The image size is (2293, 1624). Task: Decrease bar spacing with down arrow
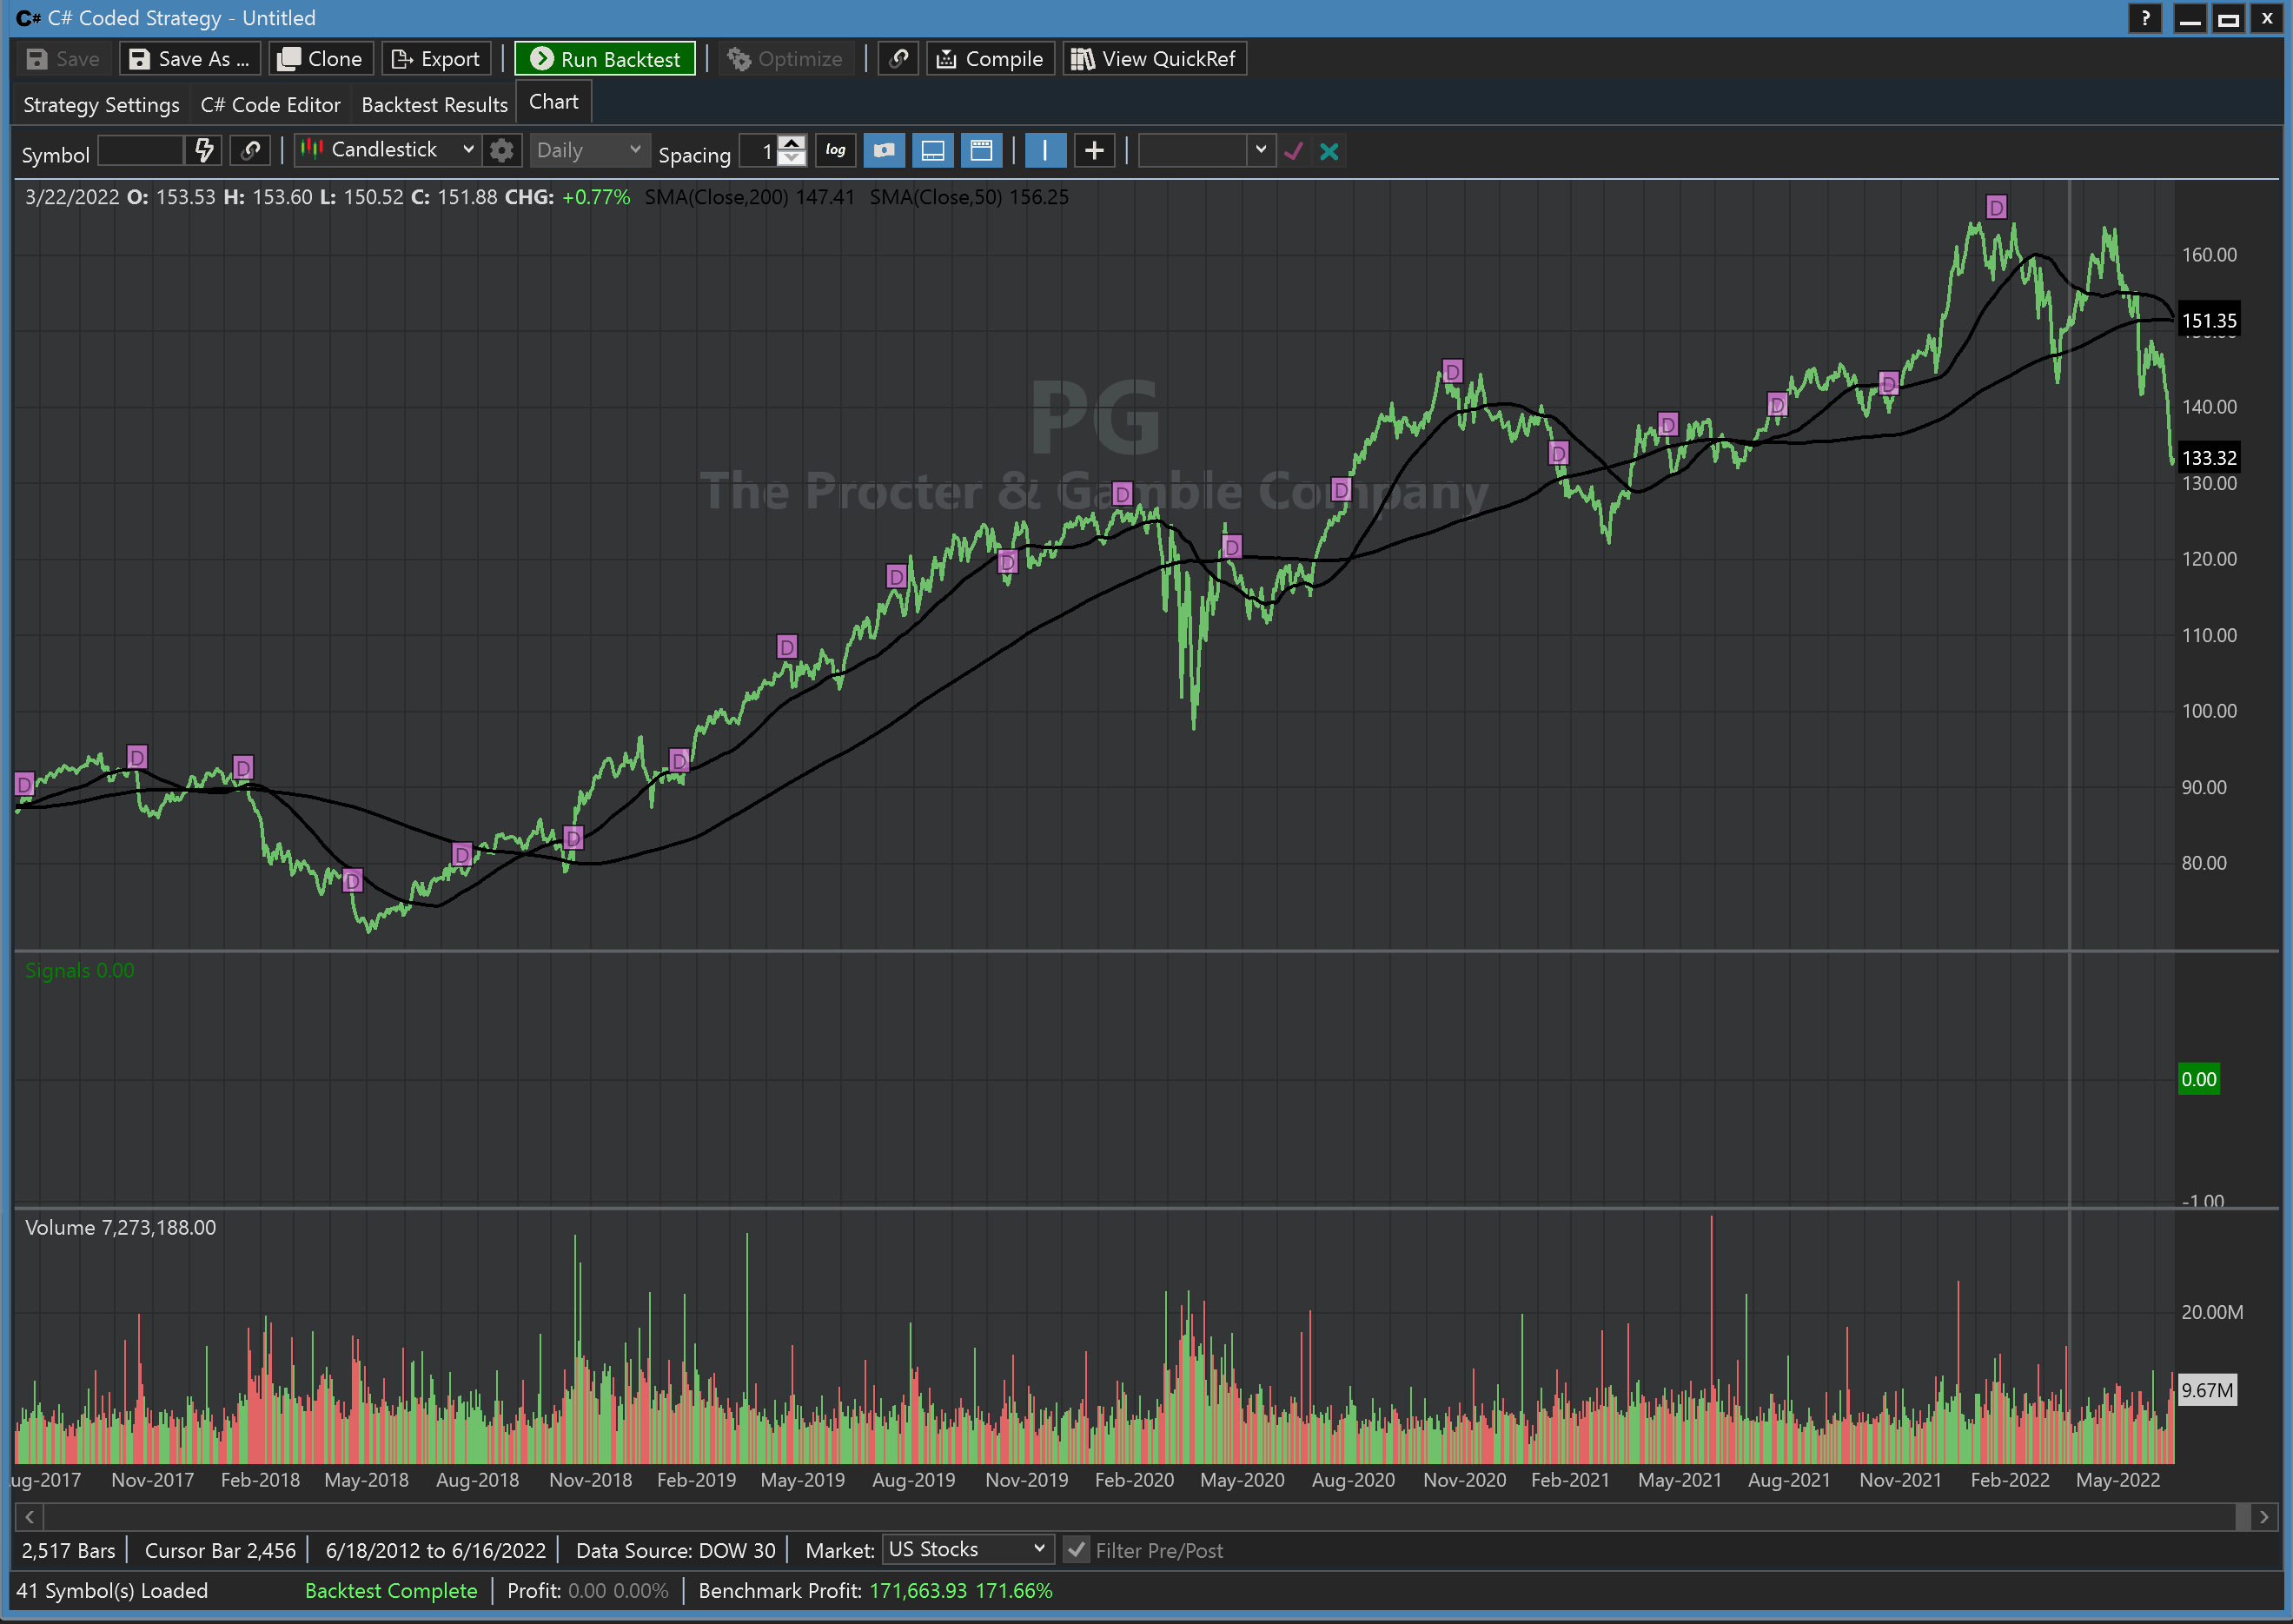point(792,159)
